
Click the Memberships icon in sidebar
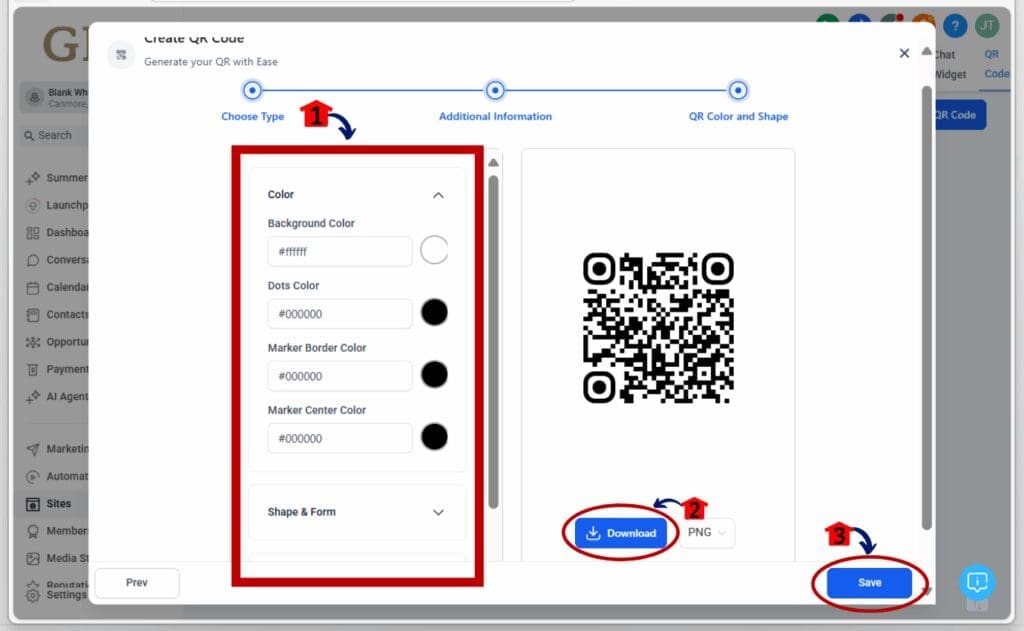(33, 532)
